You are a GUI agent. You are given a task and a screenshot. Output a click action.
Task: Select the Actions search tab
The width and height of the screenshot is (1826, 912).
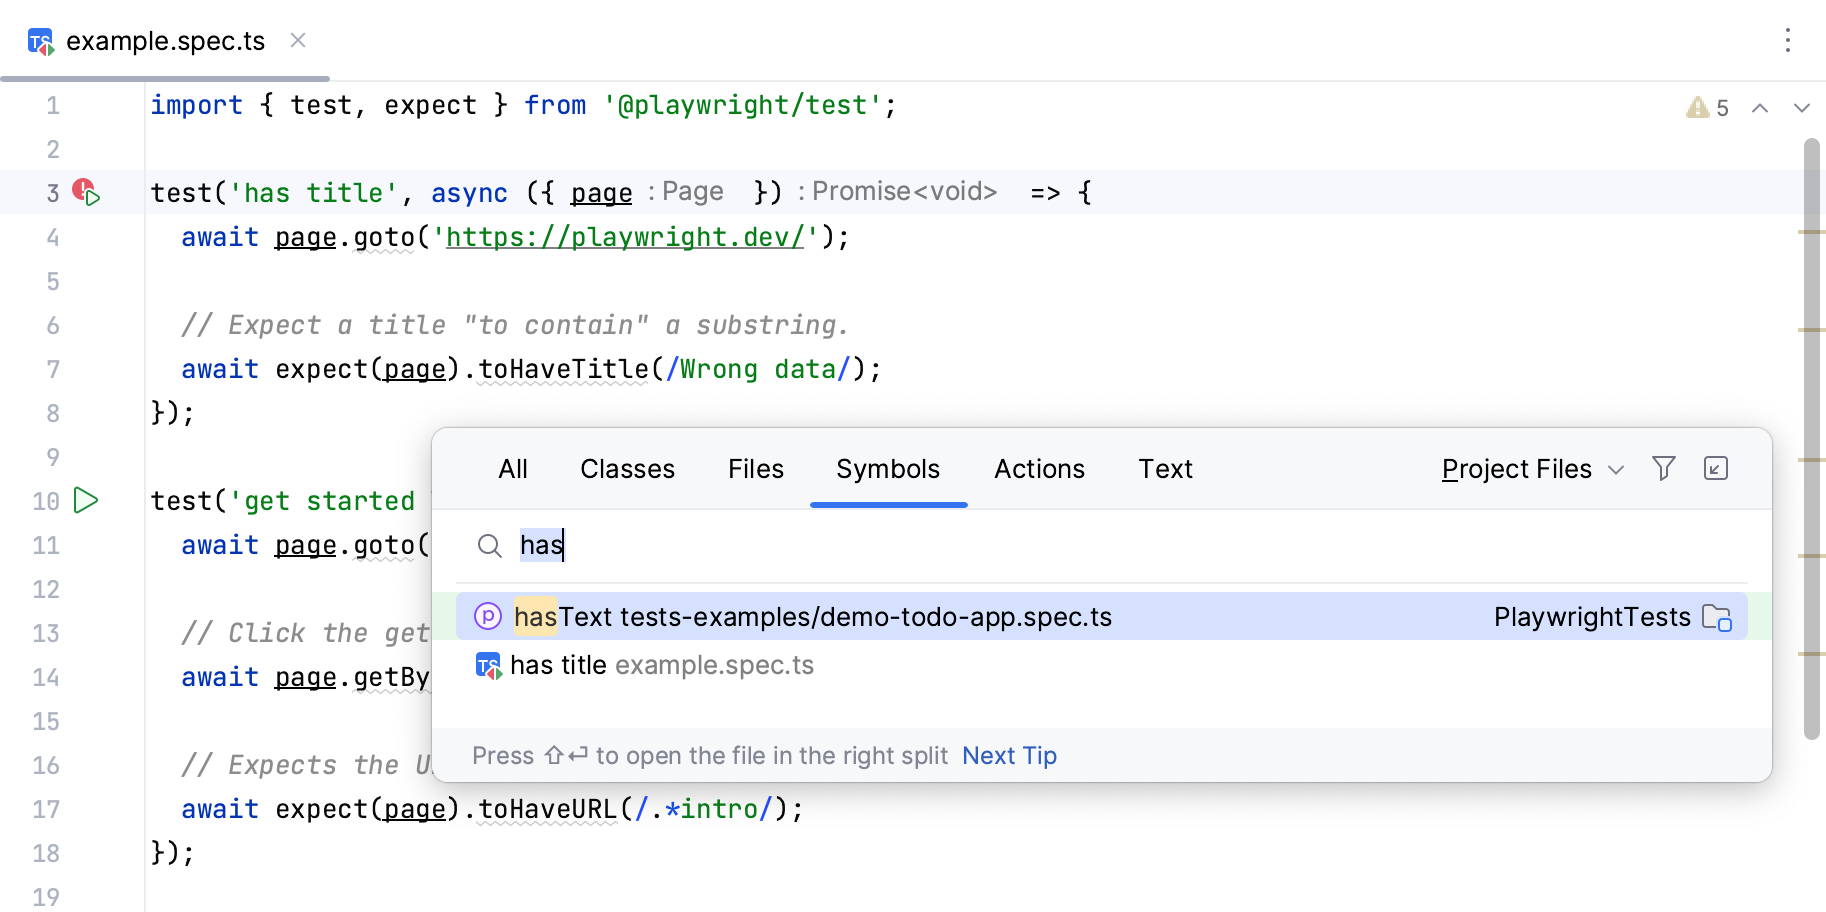1039,469
